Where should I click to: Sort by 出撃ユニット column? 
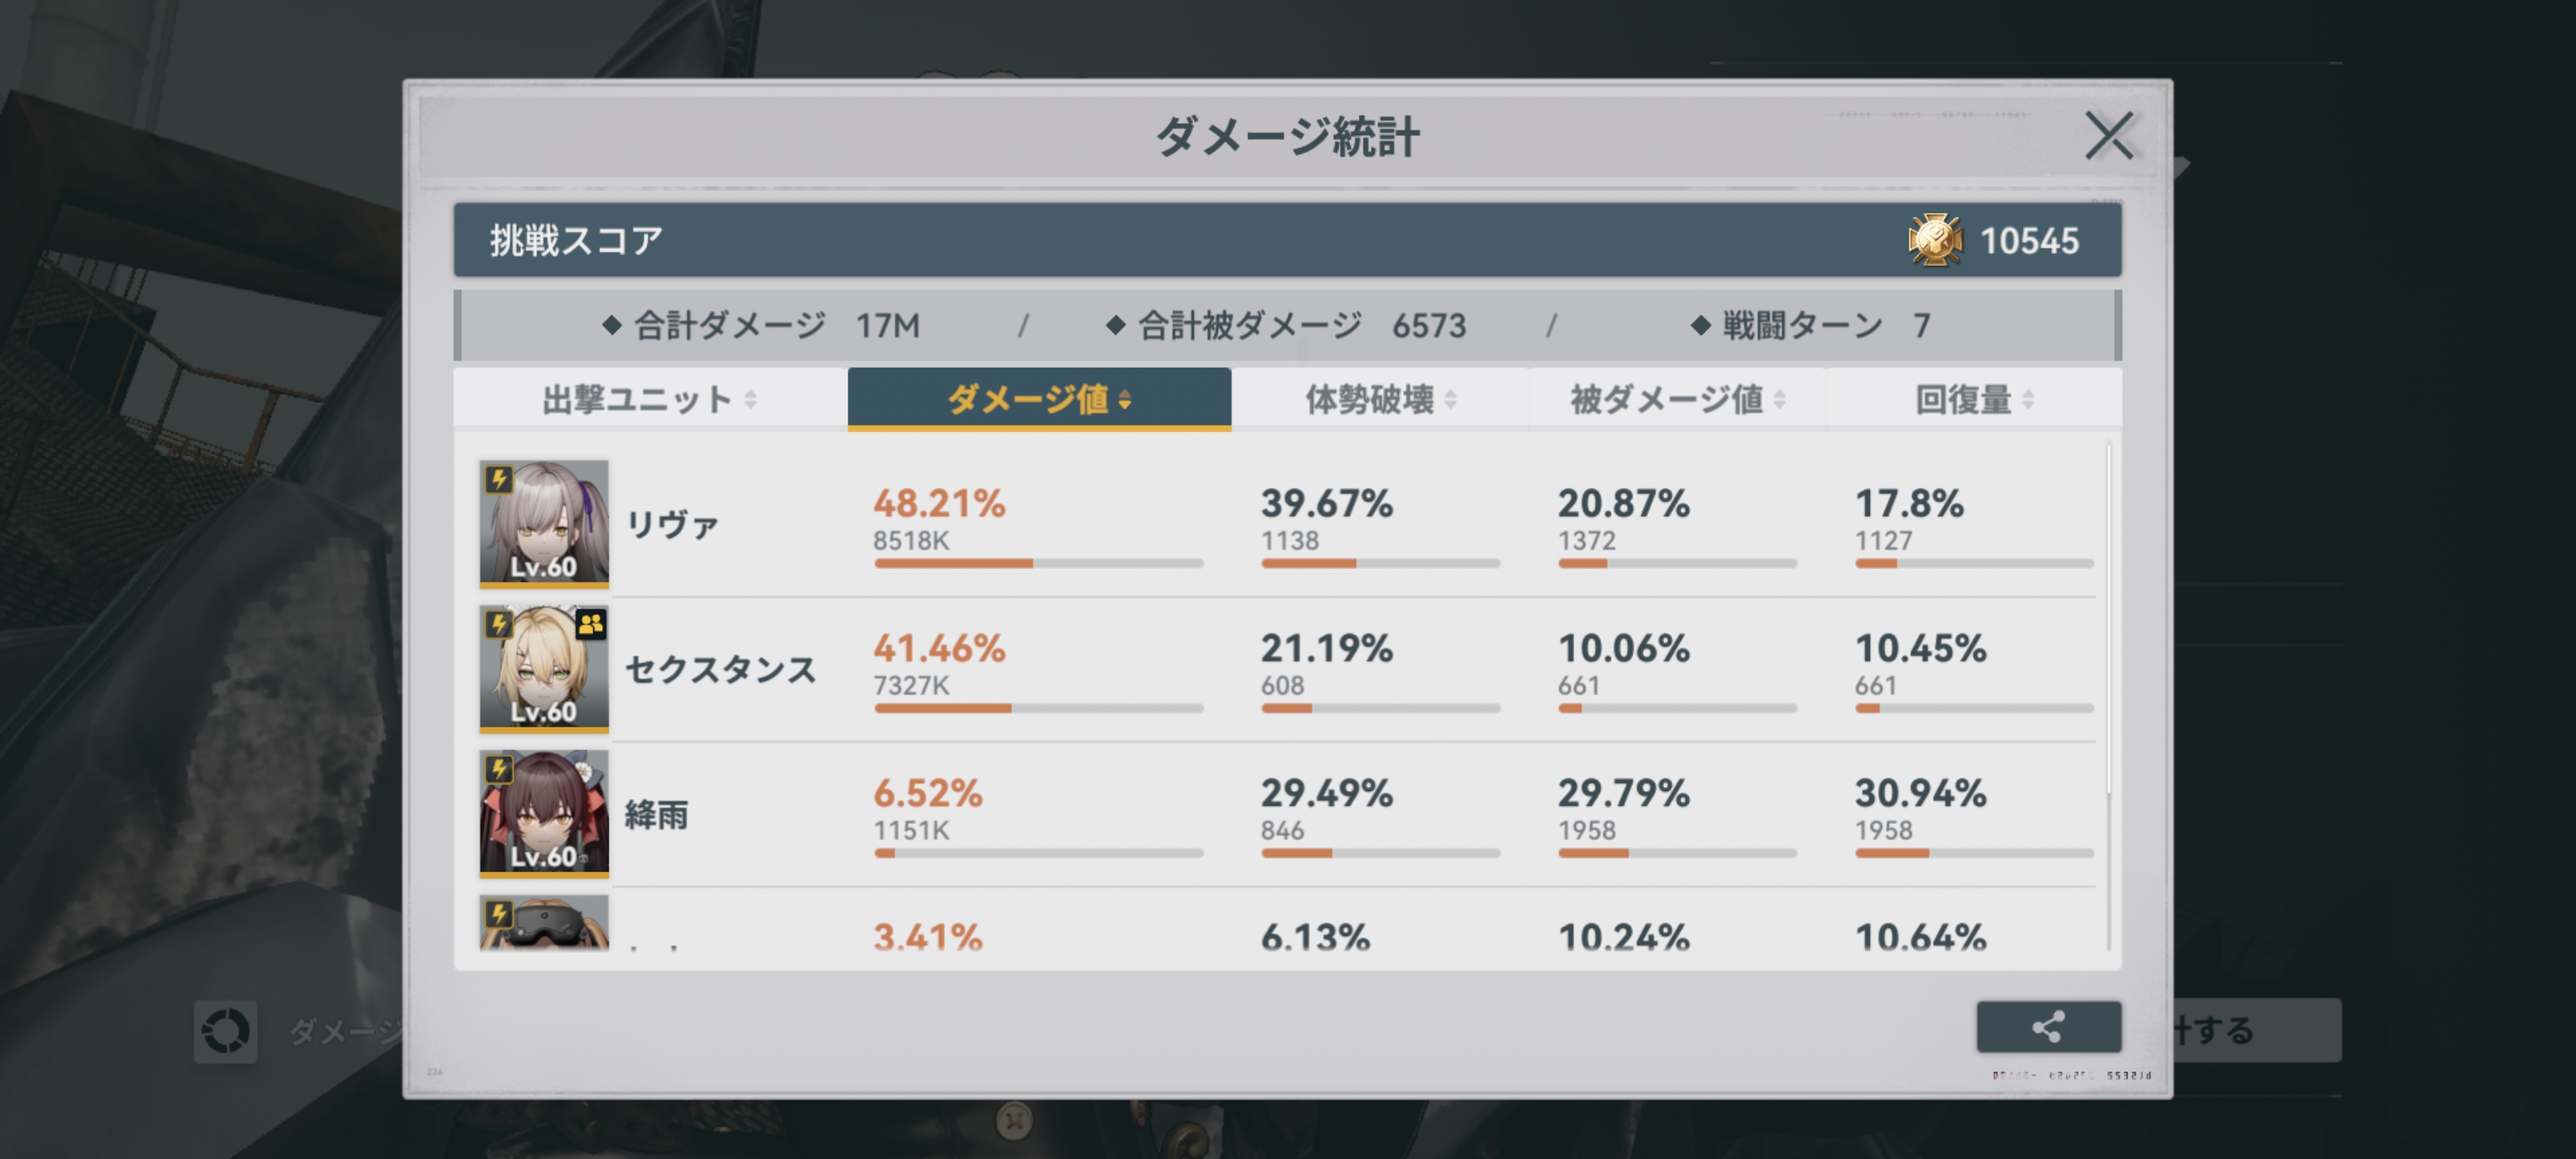[650, 400]
